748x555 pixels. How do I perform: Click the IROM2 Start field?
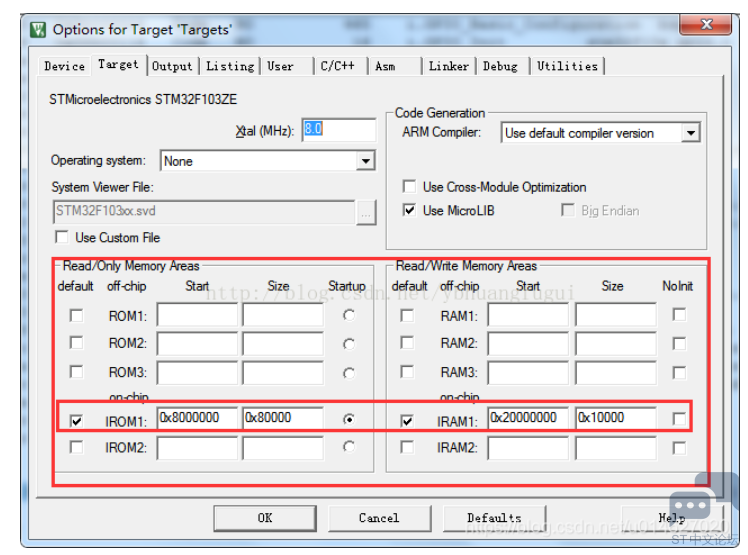click(197, 448)
